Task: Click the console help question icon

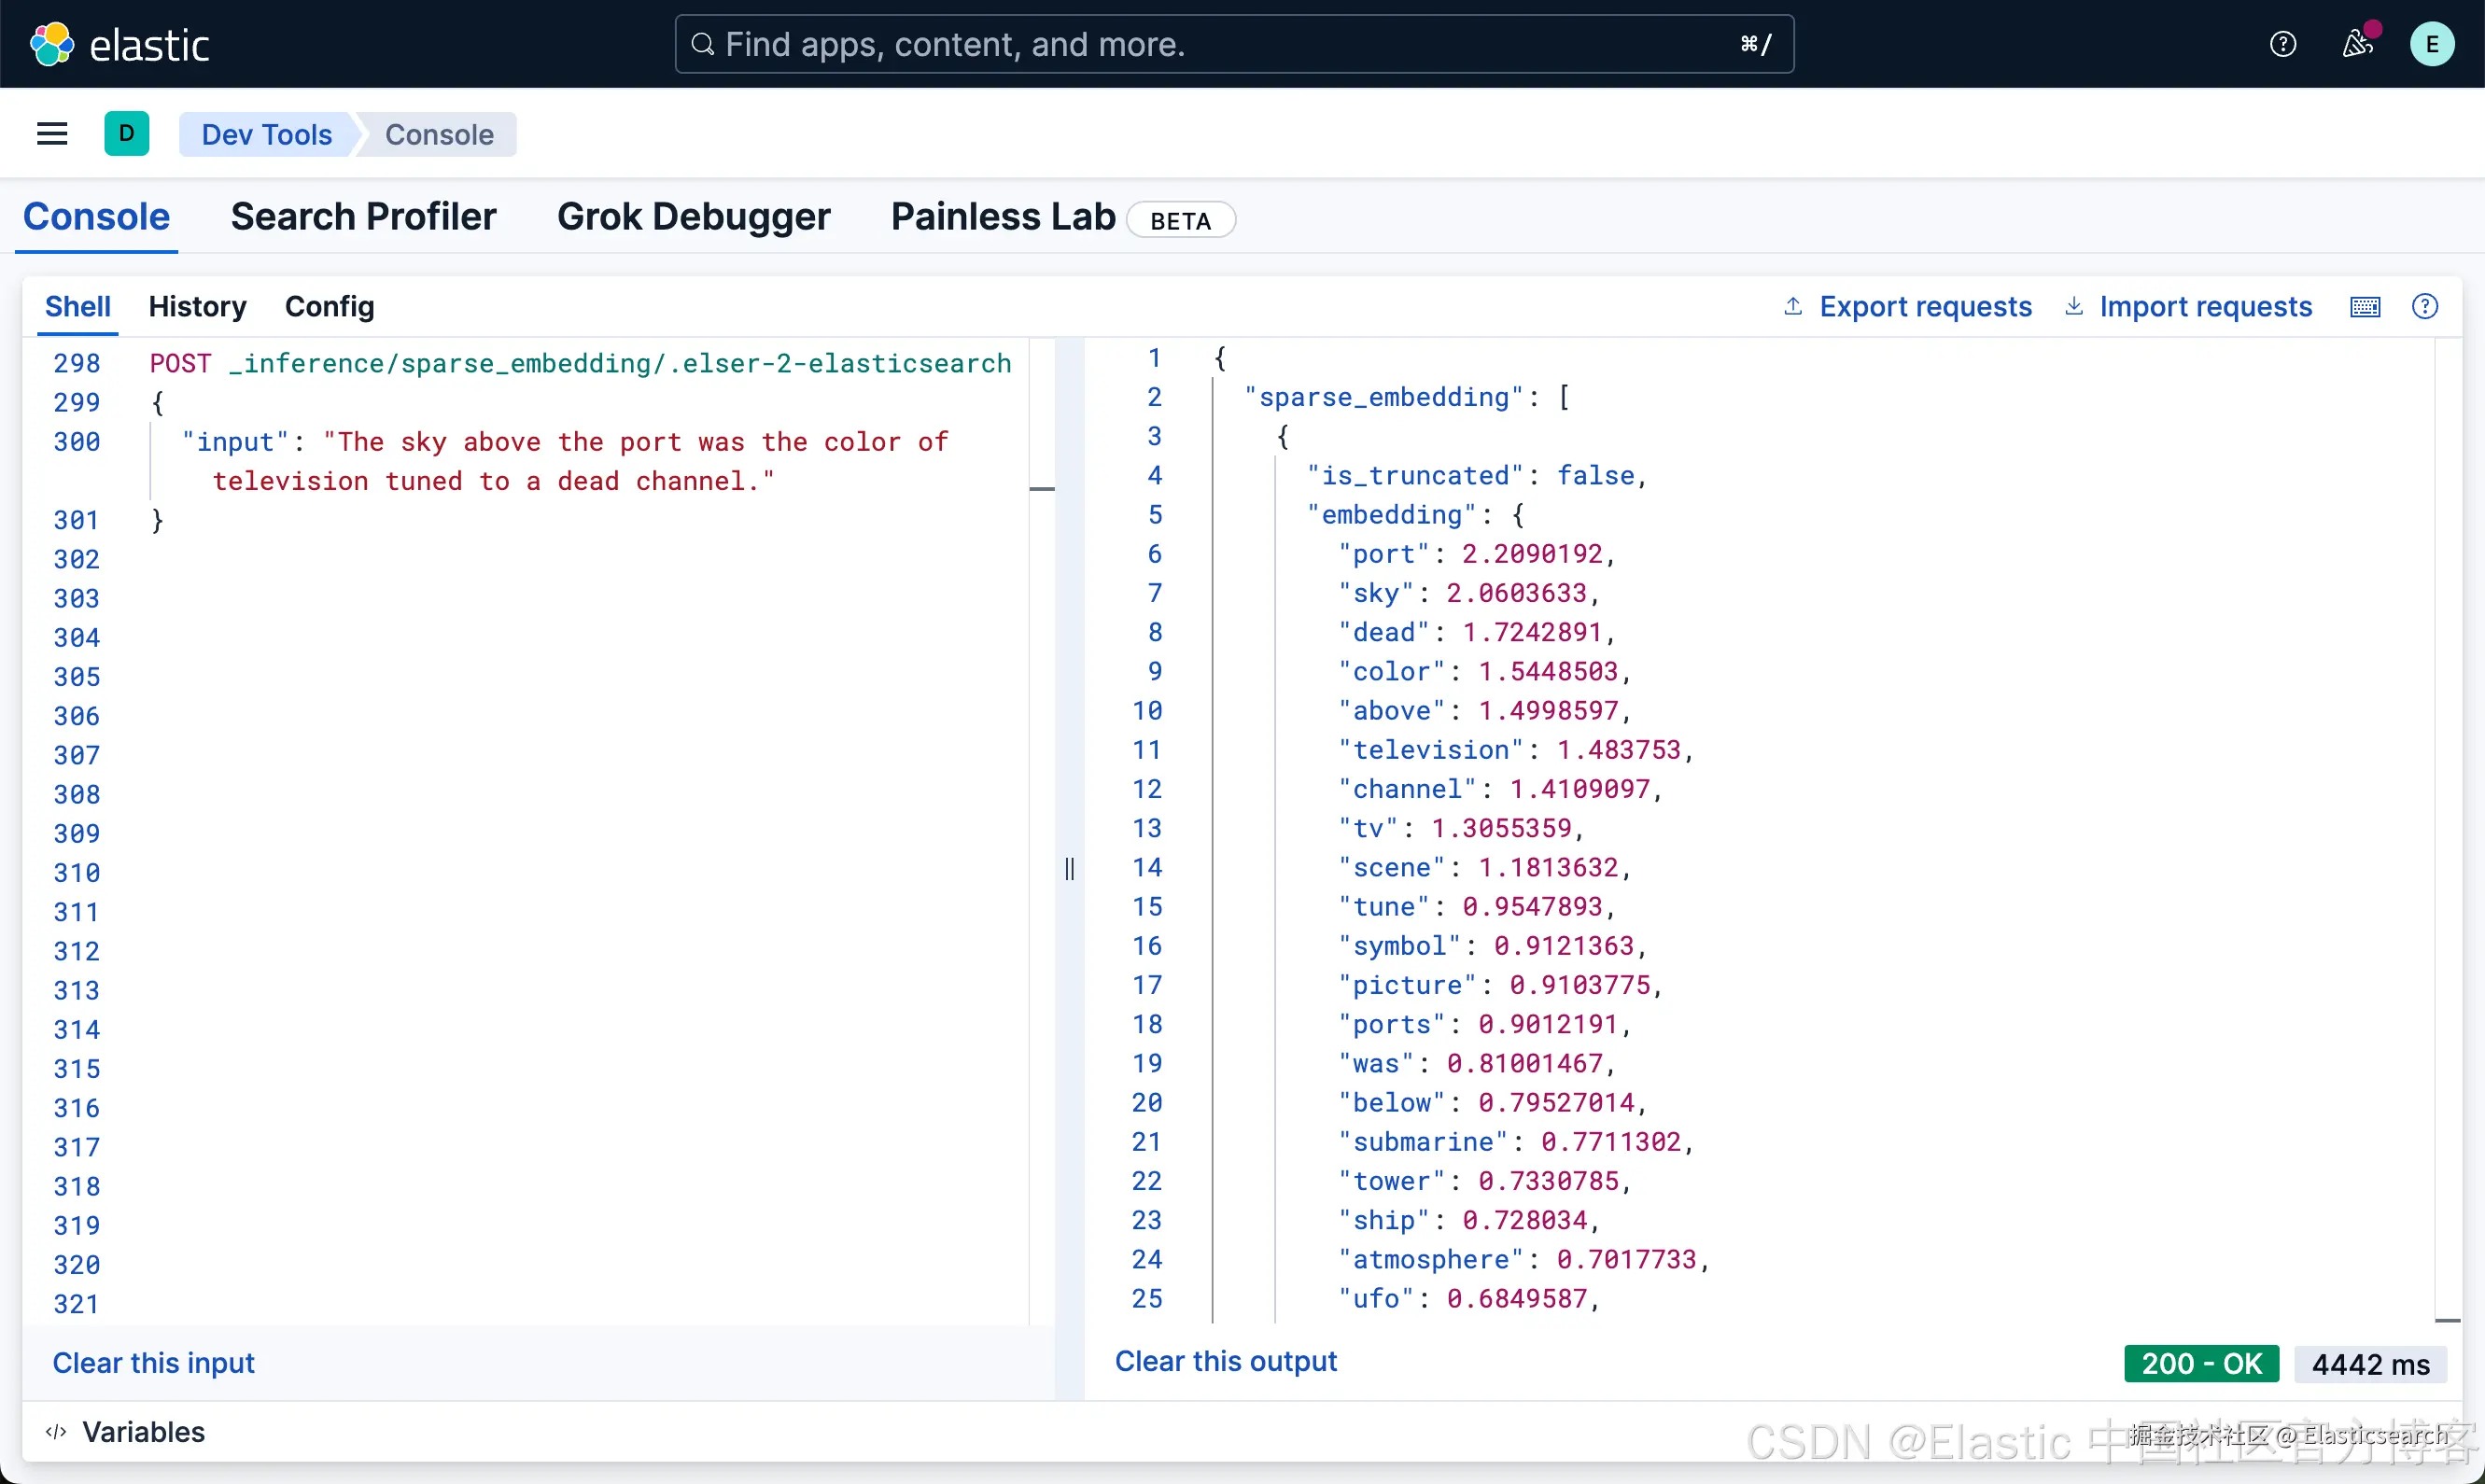Action: (2425, 307)
